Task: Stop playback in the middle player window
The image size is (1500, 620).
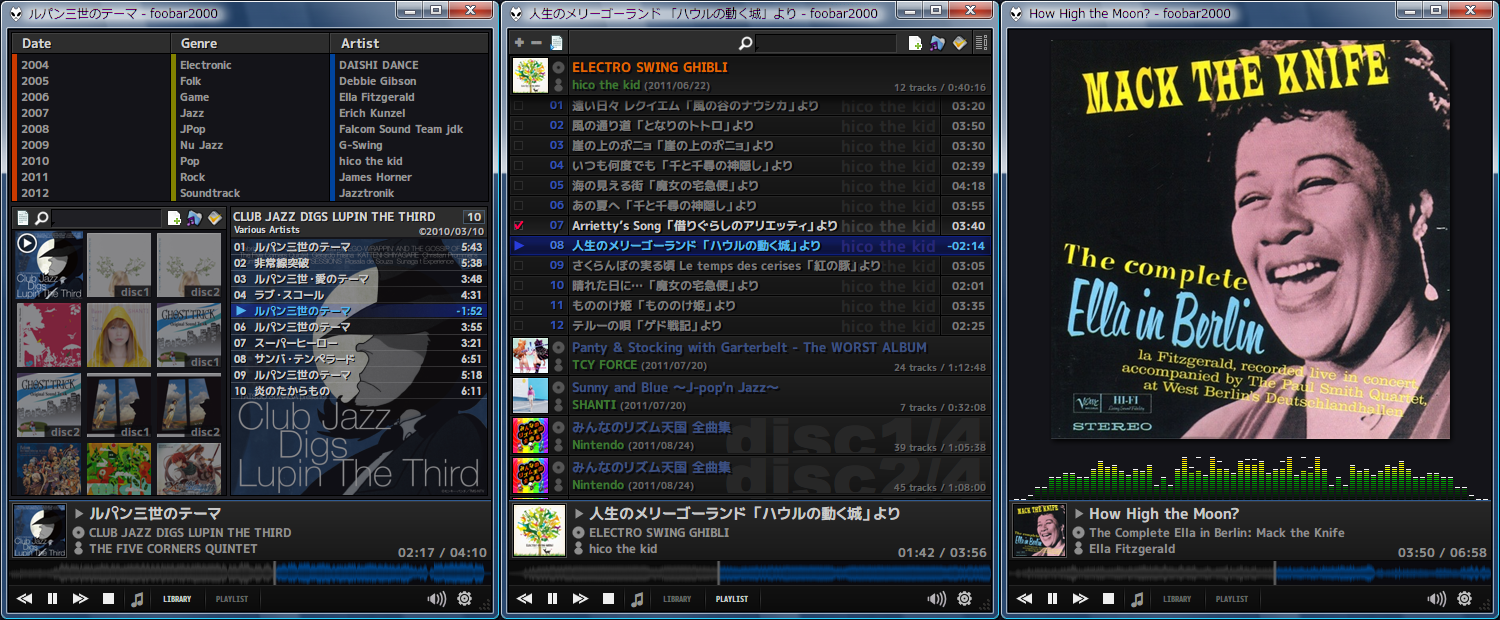Action: pyautogui.click(x=608, y=599)
